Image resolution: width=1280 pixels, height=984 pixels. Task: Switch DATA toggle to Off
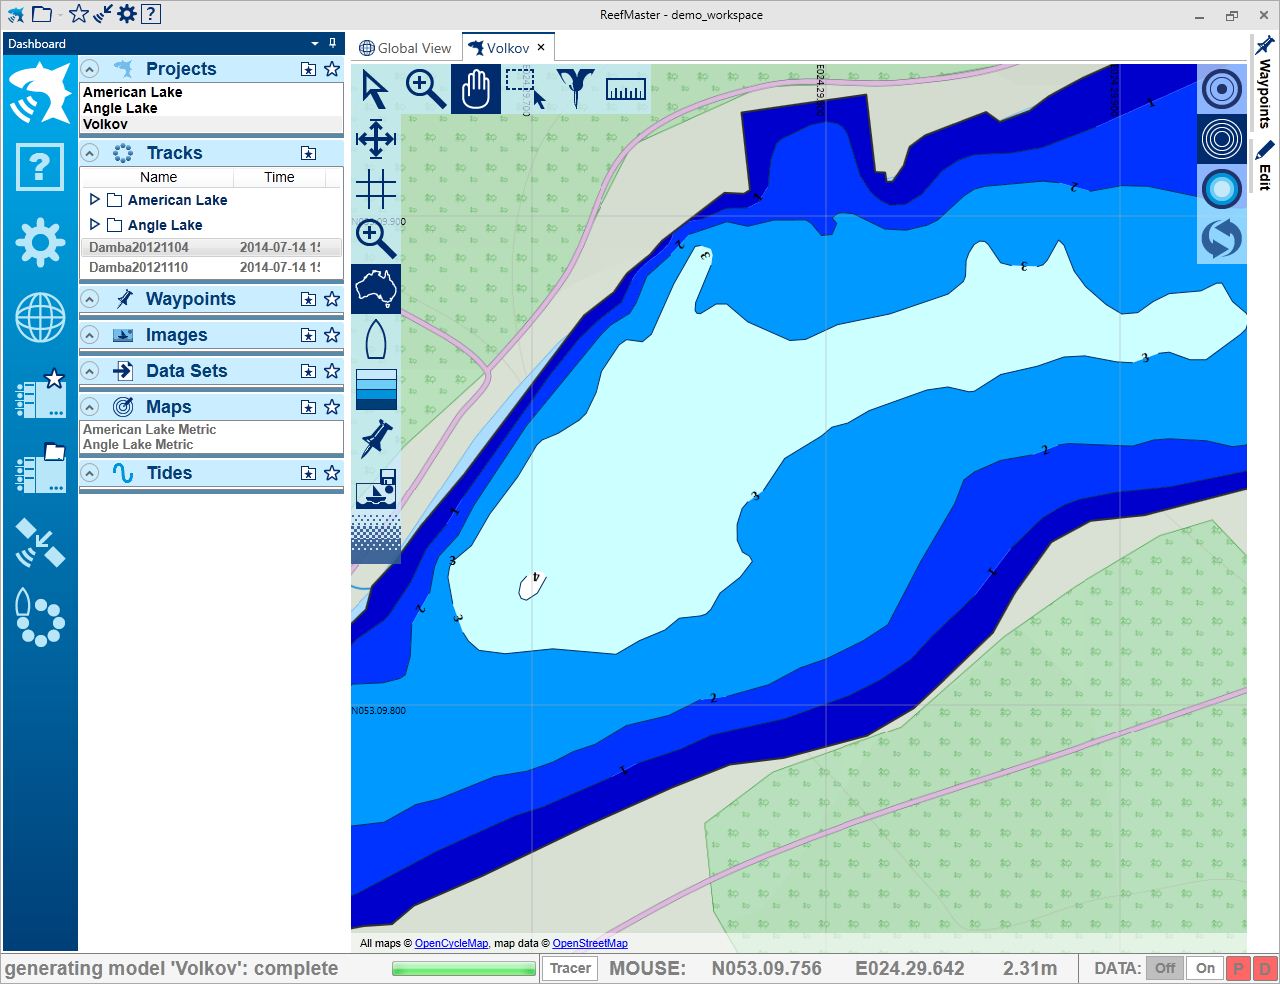[1165, 968]
